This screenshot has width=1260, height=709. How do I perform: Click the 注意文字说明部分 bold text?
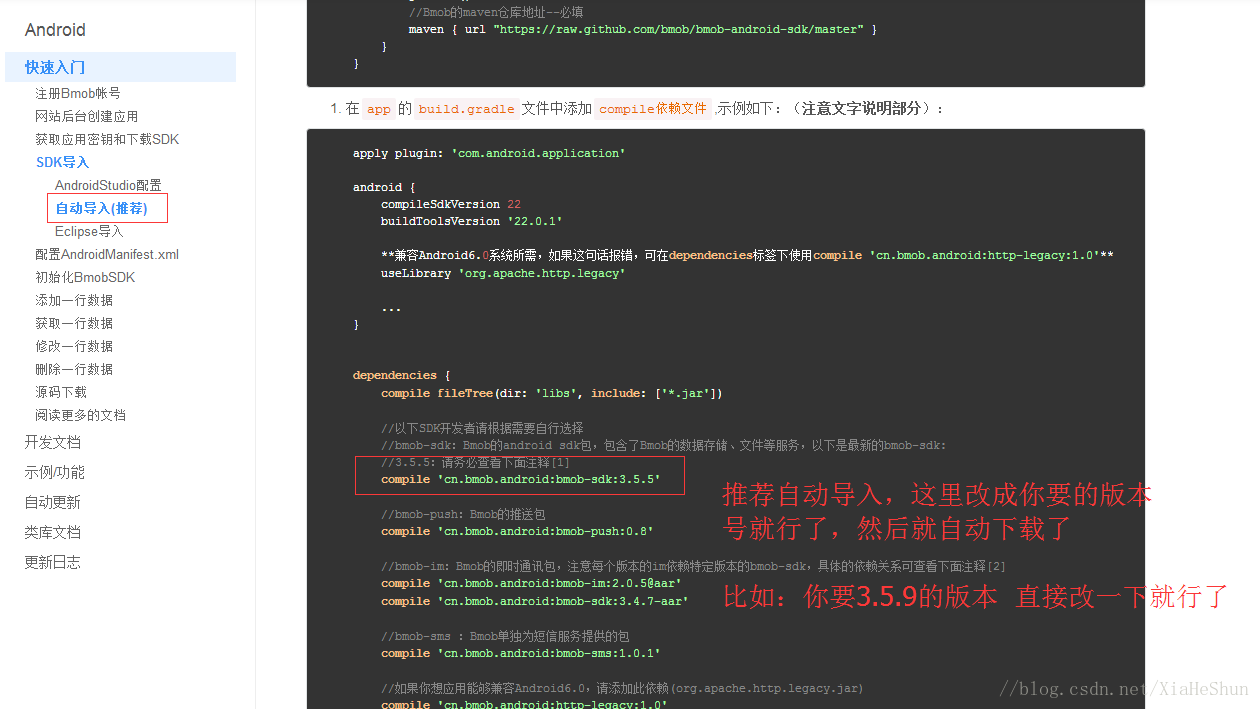(862, 108)
